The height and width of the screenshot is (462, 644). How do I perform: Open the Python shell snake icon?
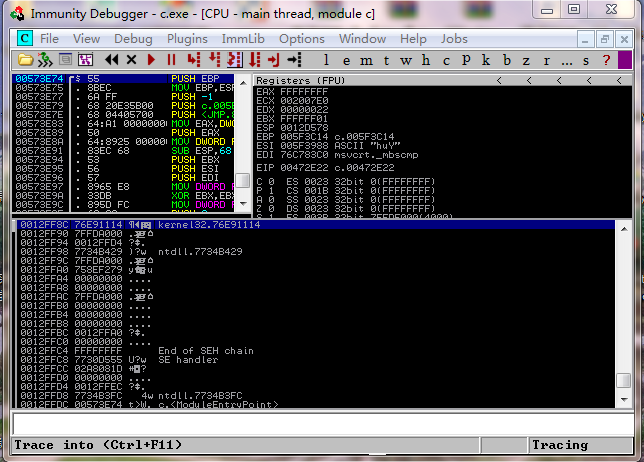pyautogui.click(x=45, y=60)
